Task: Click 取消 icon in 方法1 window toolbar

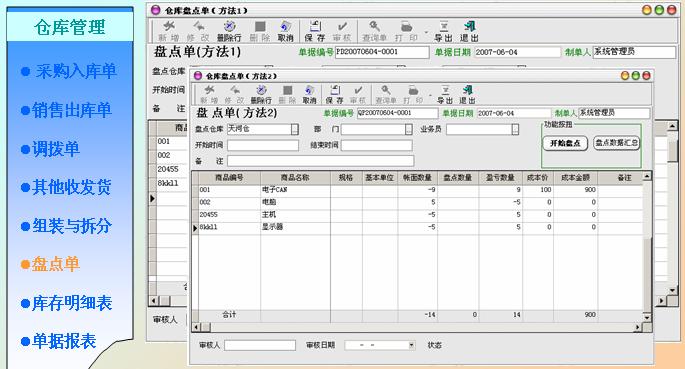Action: tap(285, 27)
